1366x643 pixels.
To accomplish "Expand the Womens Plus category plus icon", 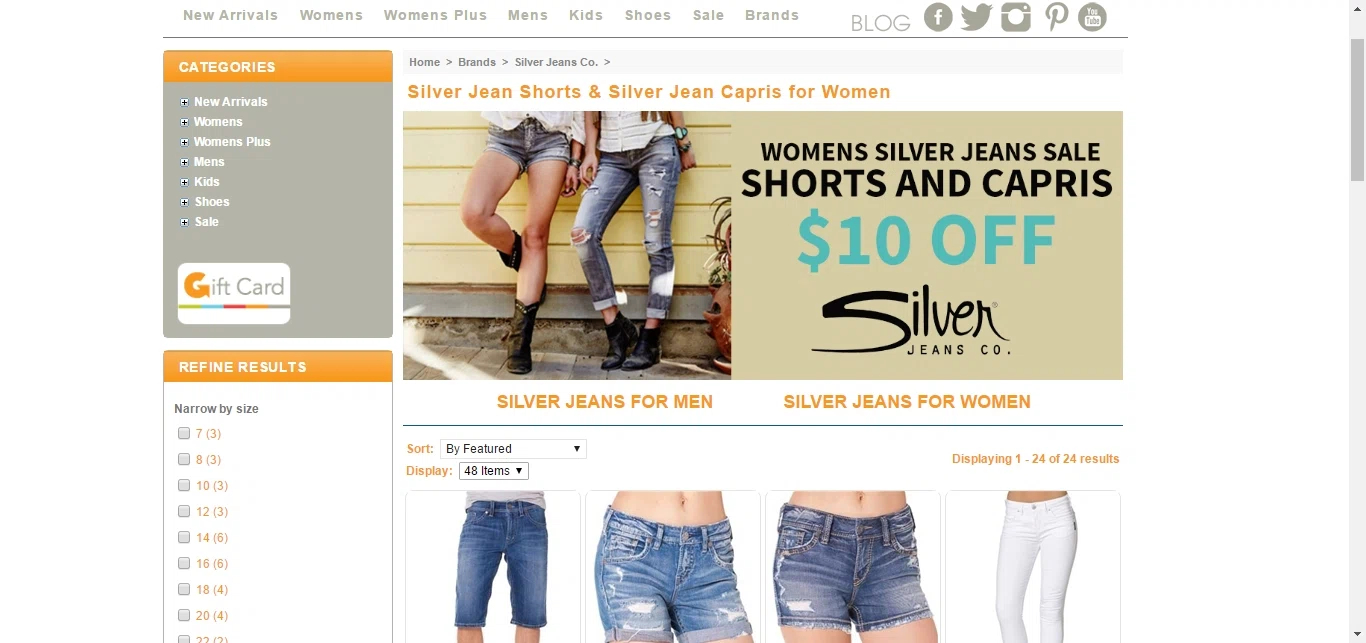I will (184, 142).
